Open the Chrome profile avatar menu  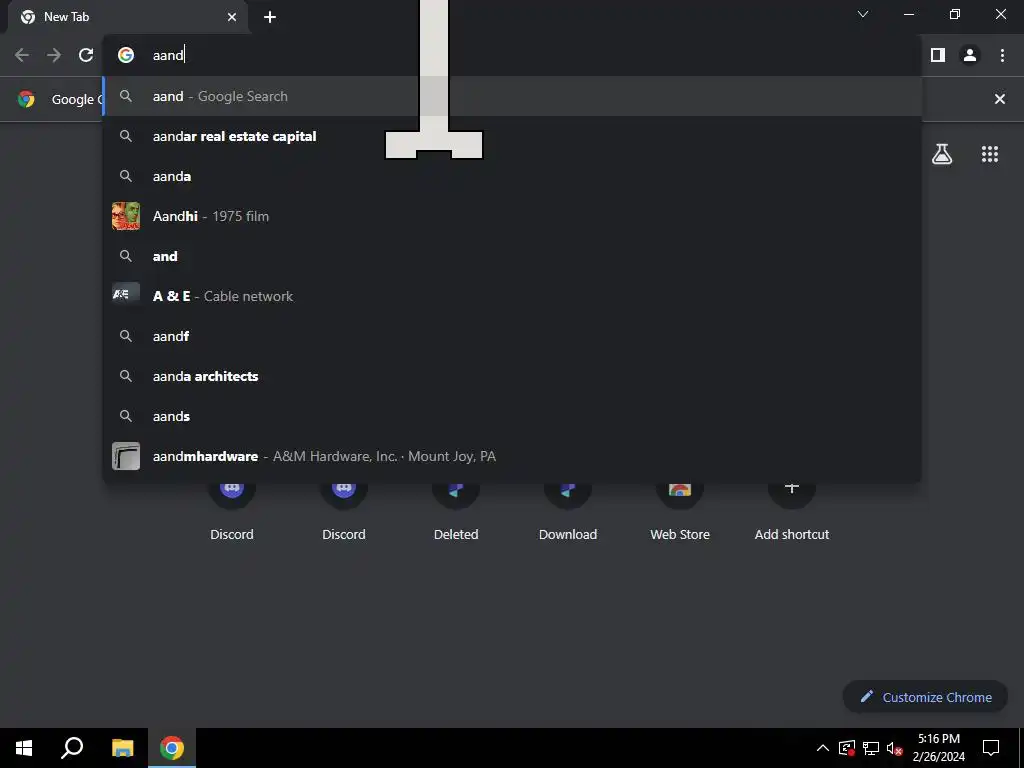[x=970, y=55]
